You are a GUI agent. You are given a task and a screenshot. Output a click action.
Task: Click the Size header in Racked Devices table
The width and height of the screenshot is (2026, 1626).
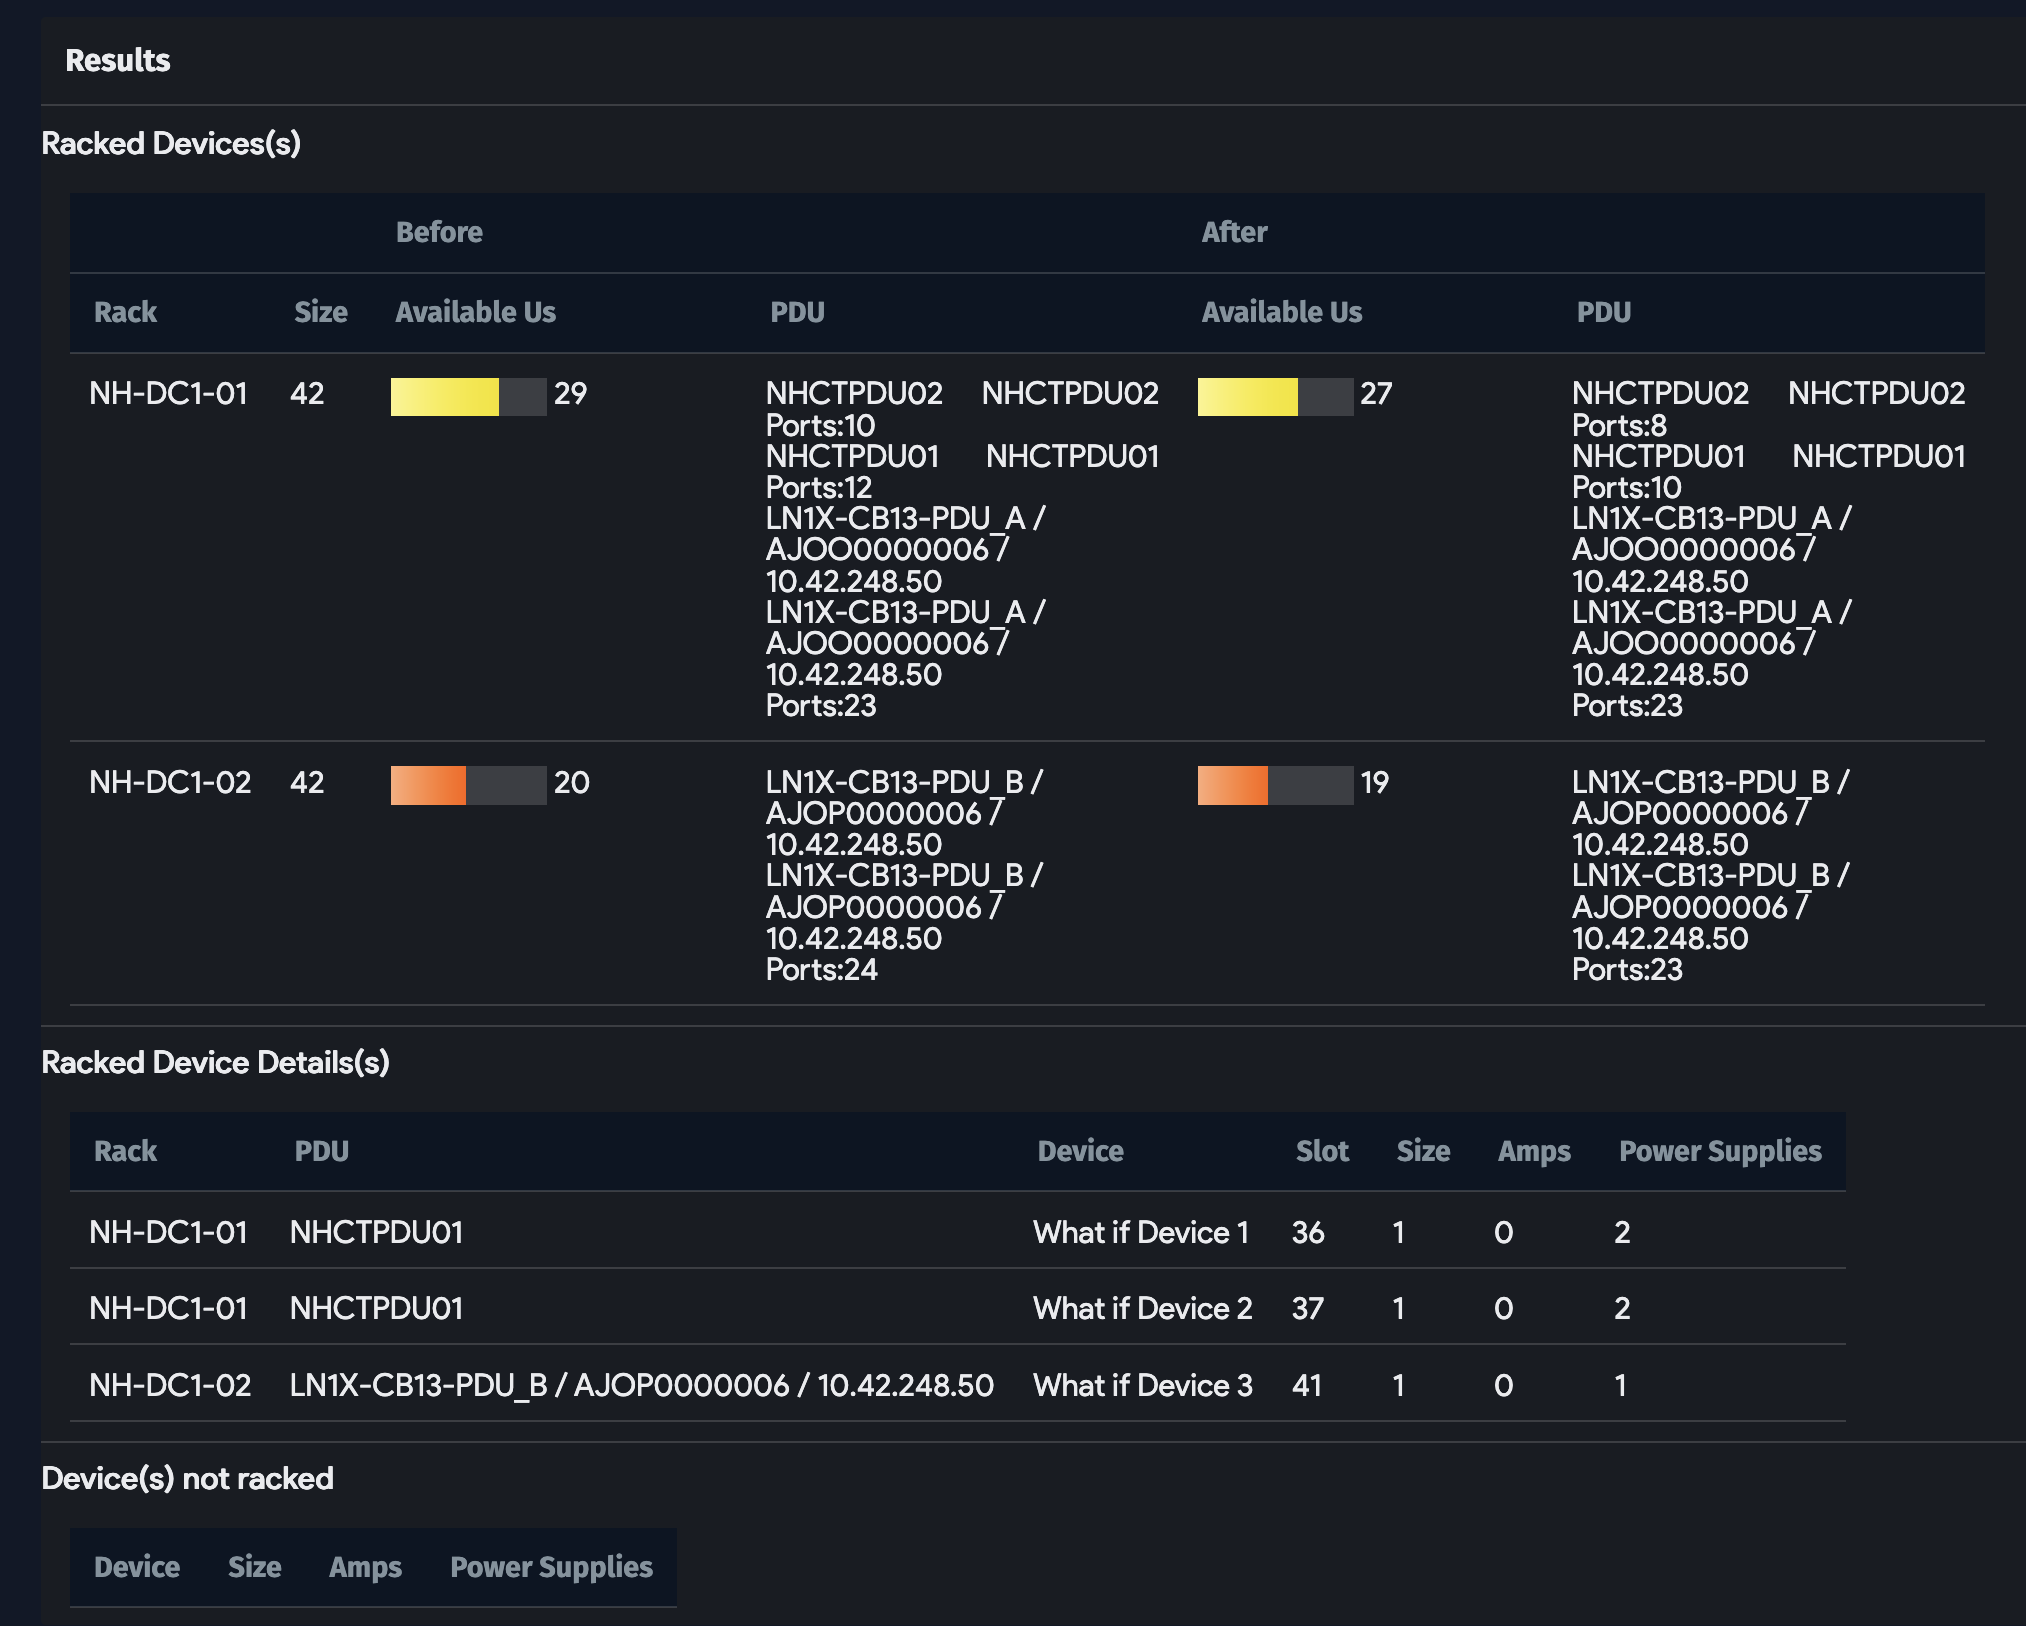pyautogui.click(x=320, y=312)
